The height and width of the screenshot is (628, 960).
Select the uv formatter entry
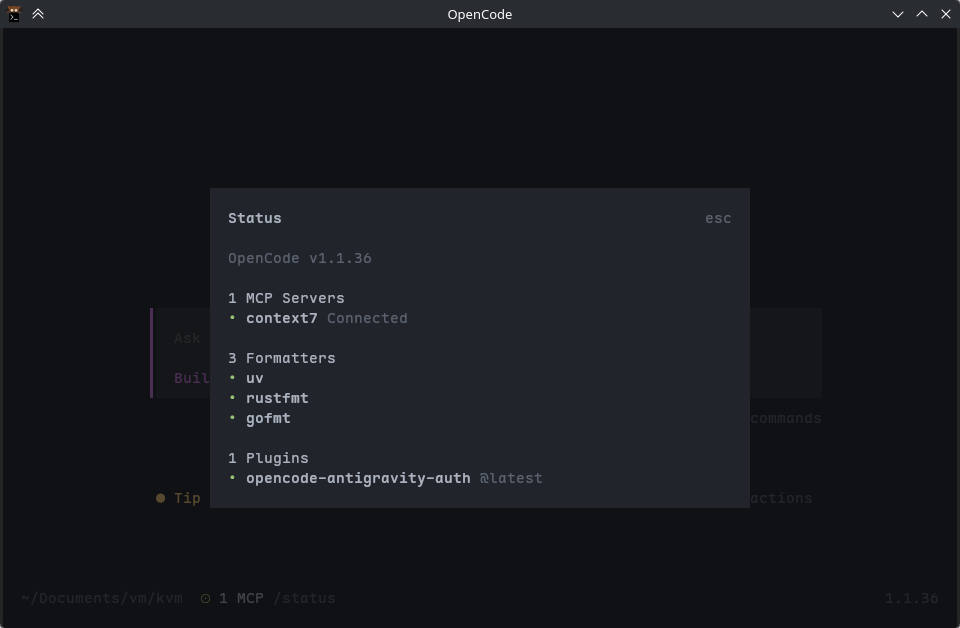pos(255,378)
